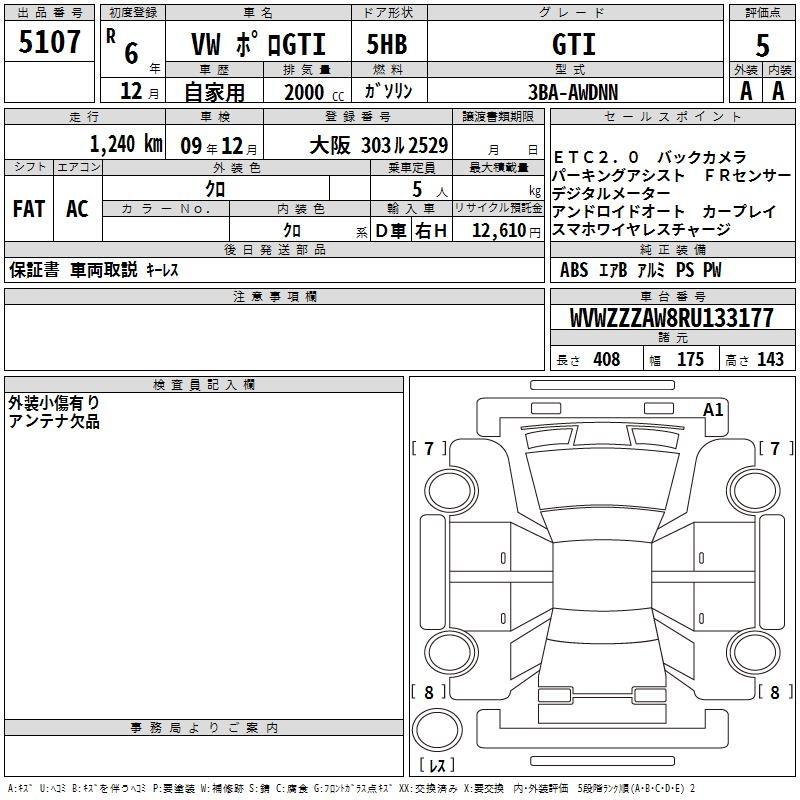Click mileage value 1,240 km

click(x=126, y=144)
